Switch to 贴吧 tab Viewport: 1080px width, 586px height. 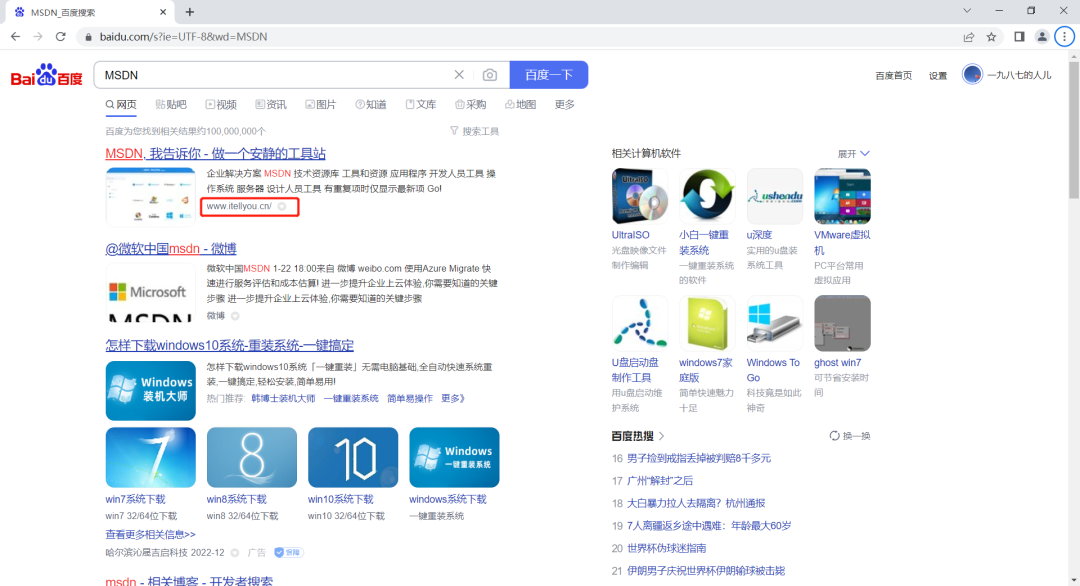[171, 105]
